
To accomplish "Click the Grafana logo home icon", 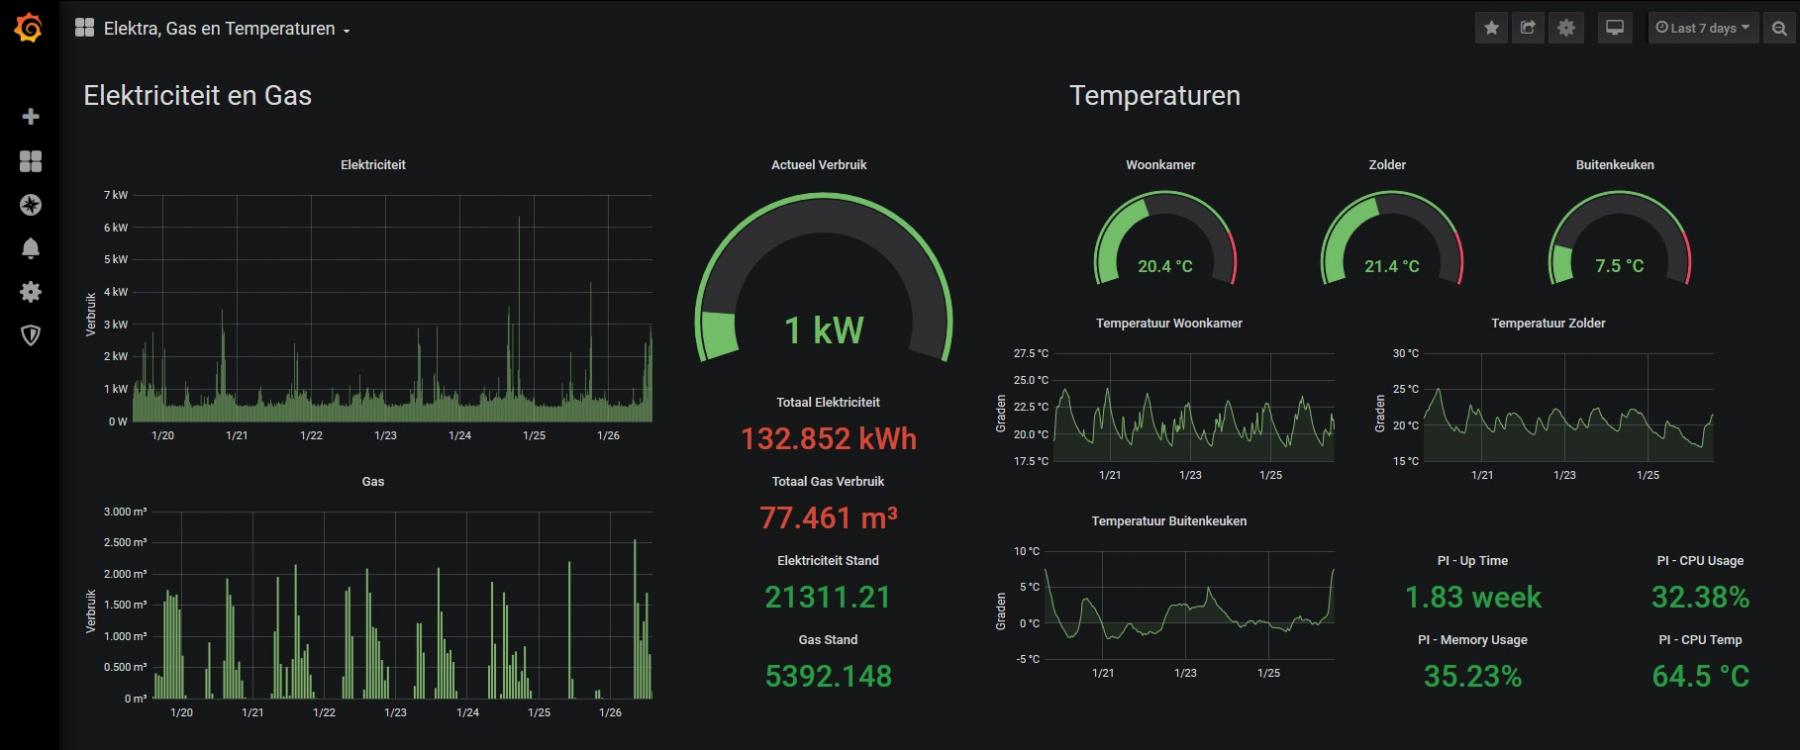I will coord(29,28).
